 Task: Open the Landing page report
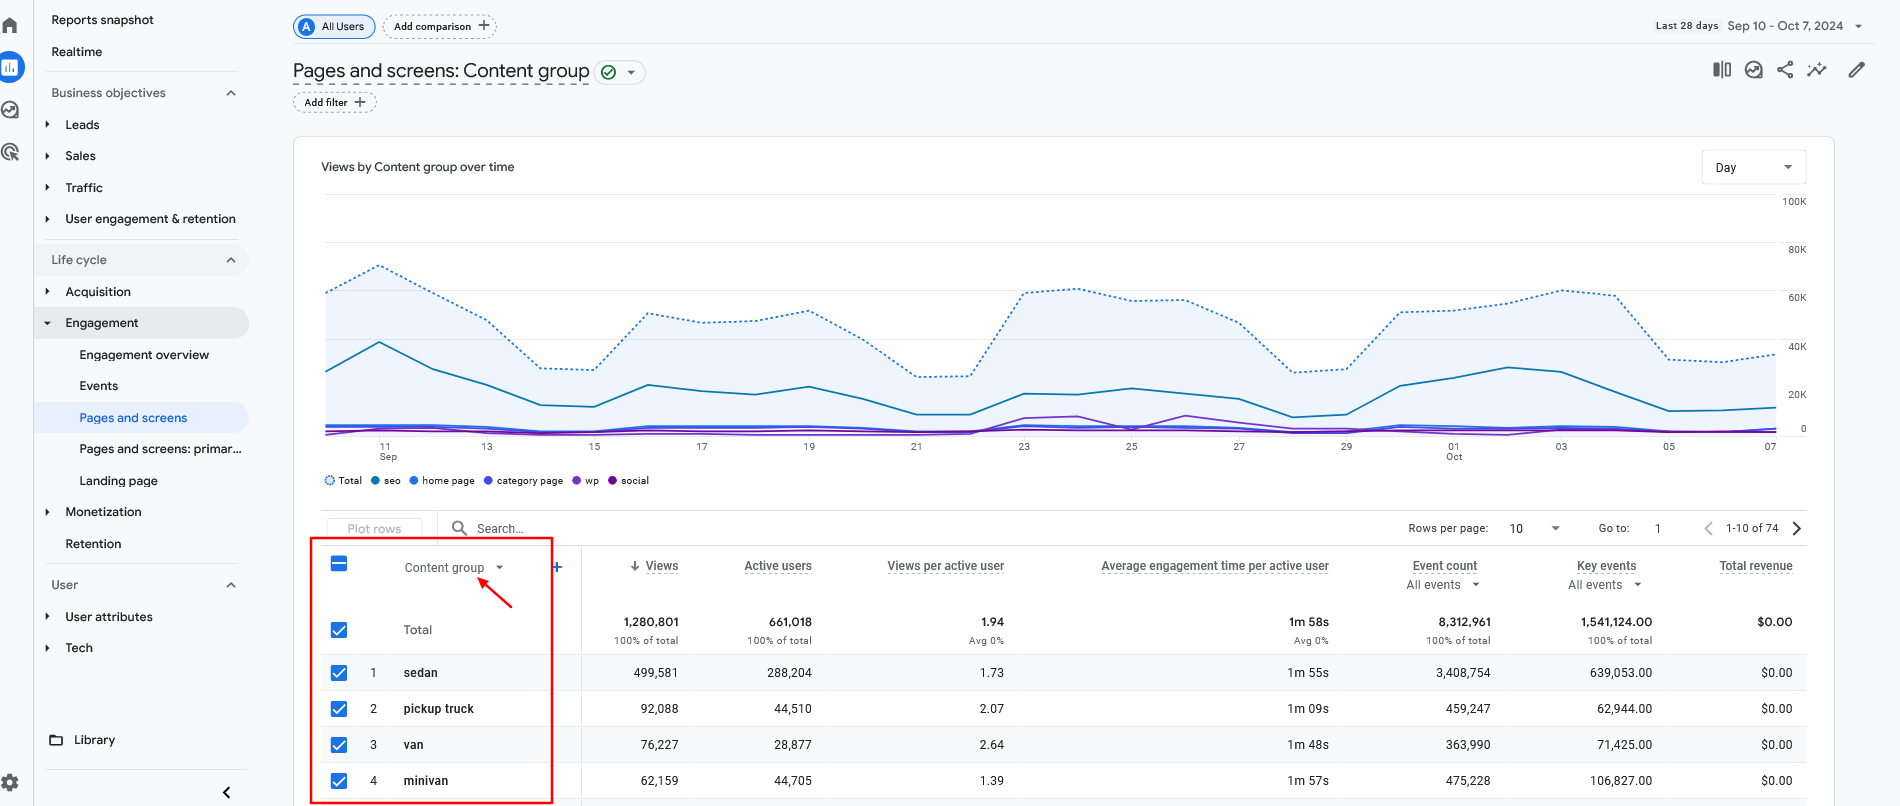coord(118,481)
